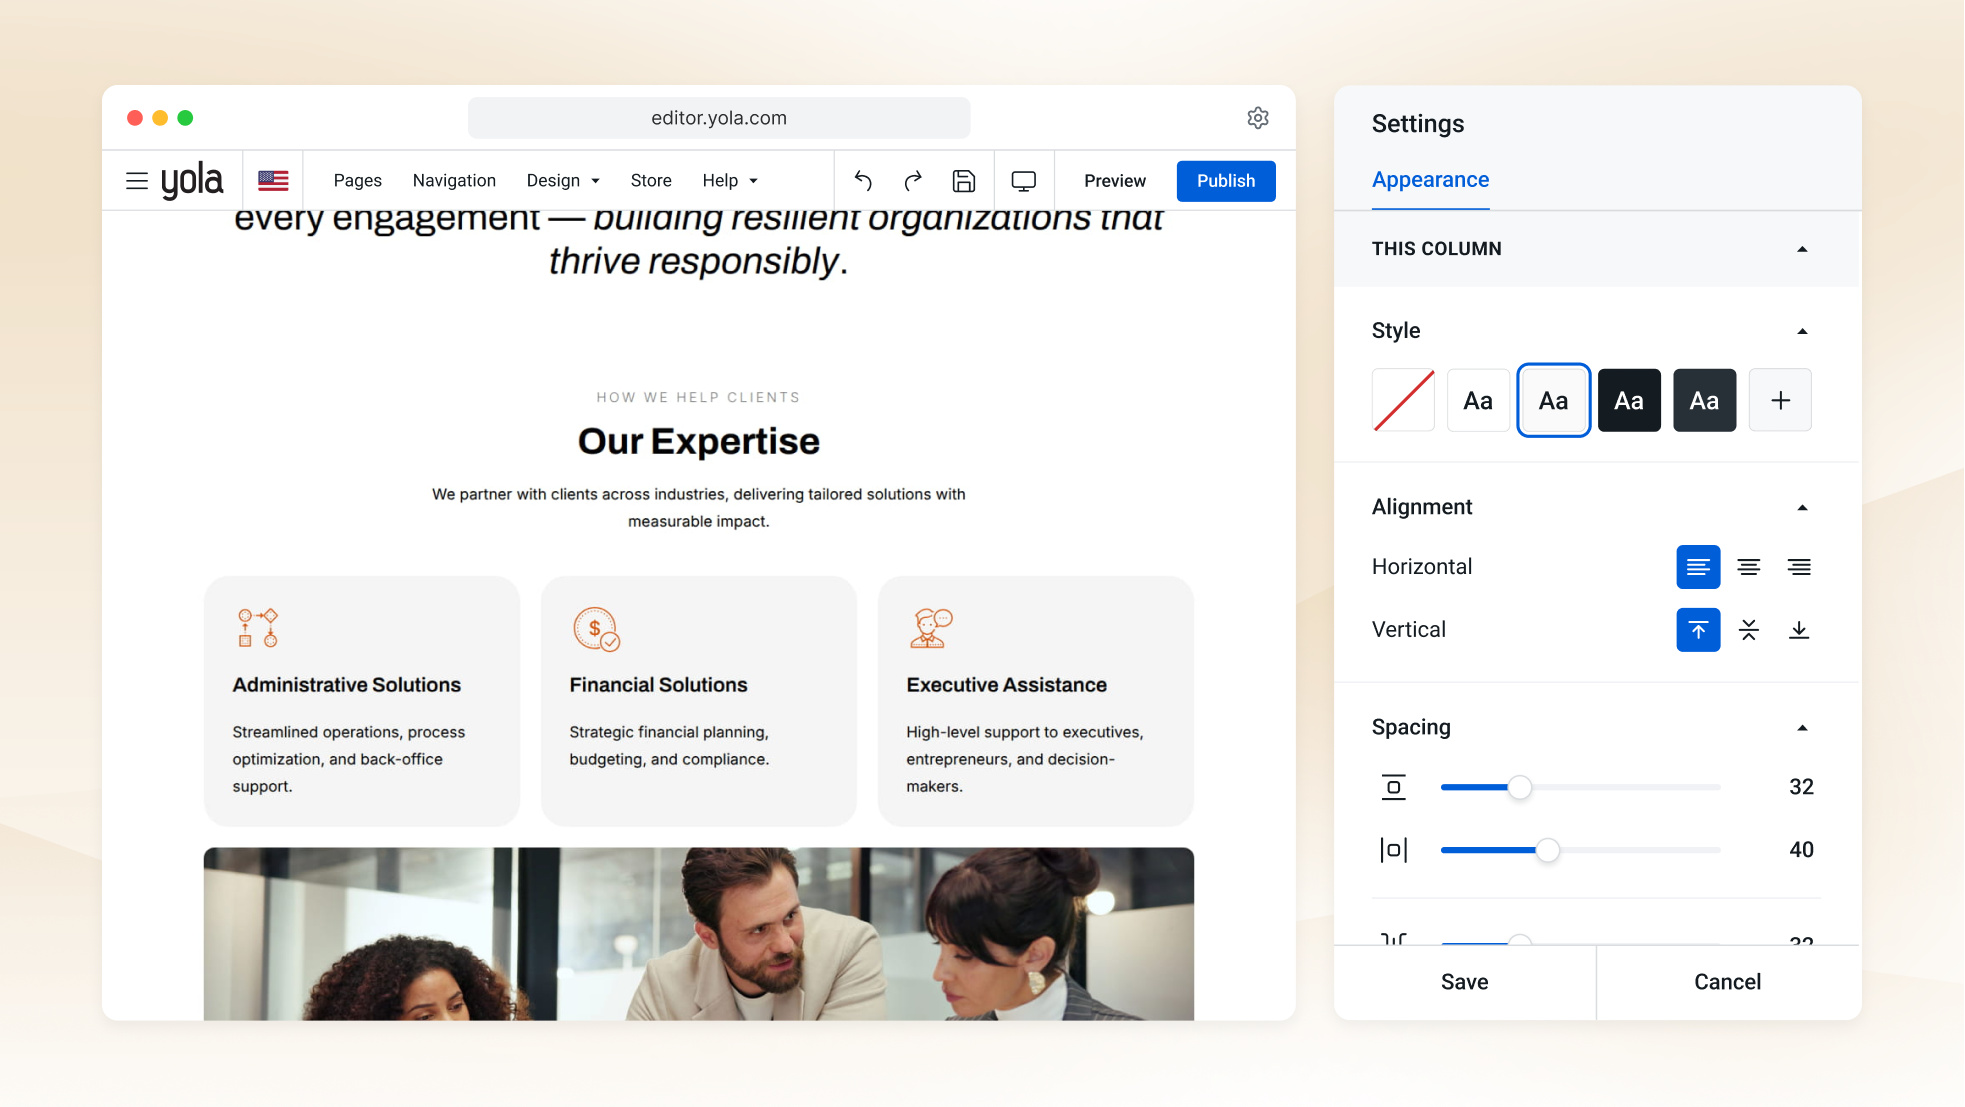
Task: Click the Executive Assistance person icon
Action: point(931,628)
